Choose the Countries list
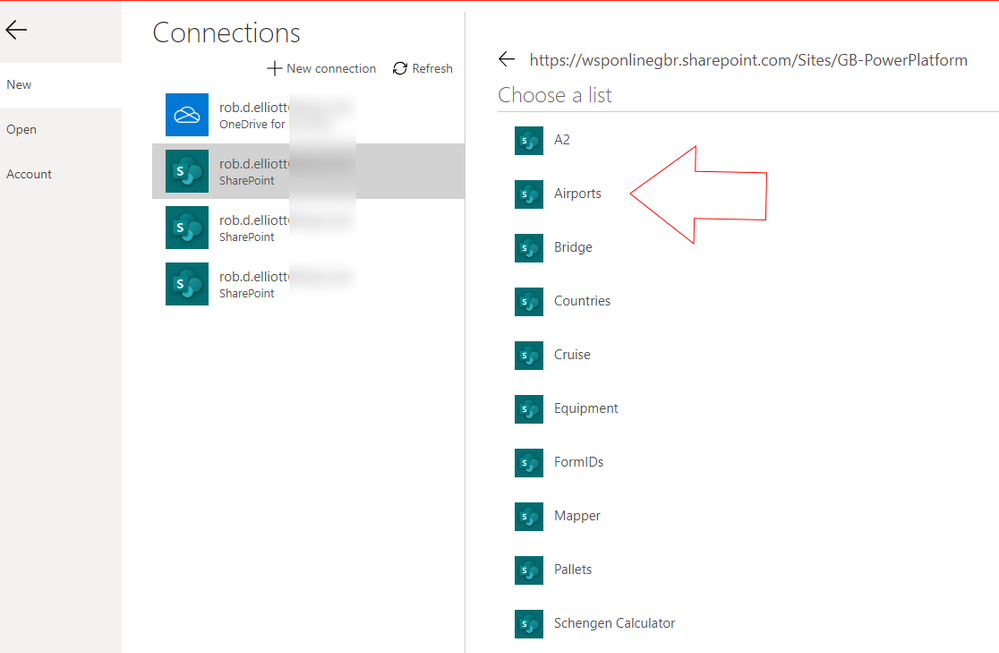Viewport: 999px width, 653px height. click(582, 301)
